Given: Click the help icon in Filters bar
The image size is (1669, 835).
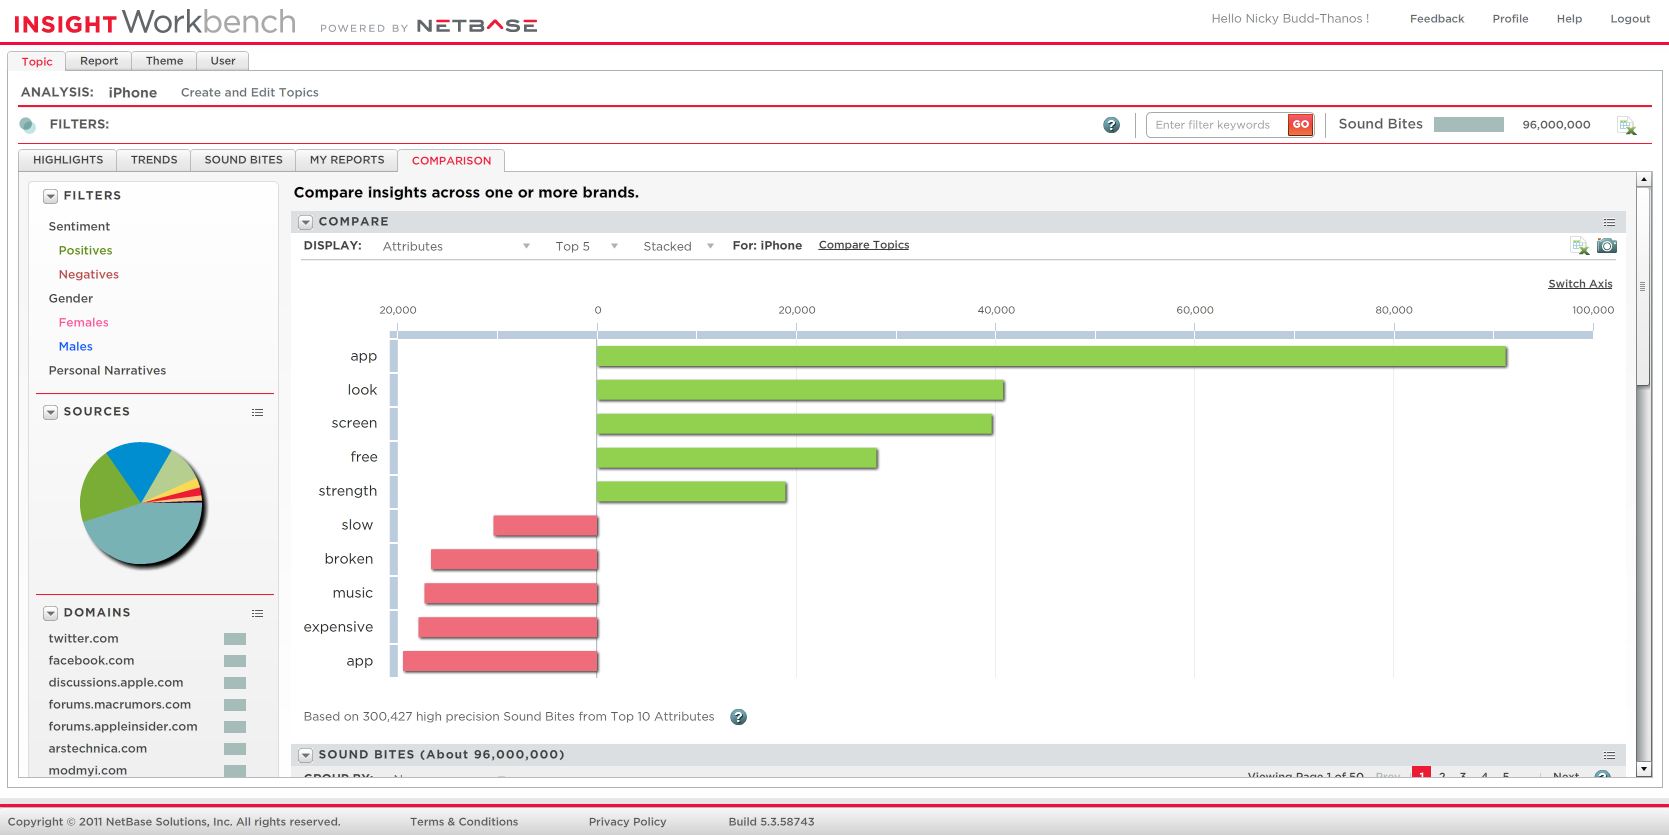Looking at the screenshot, I should click(1111, 125).
